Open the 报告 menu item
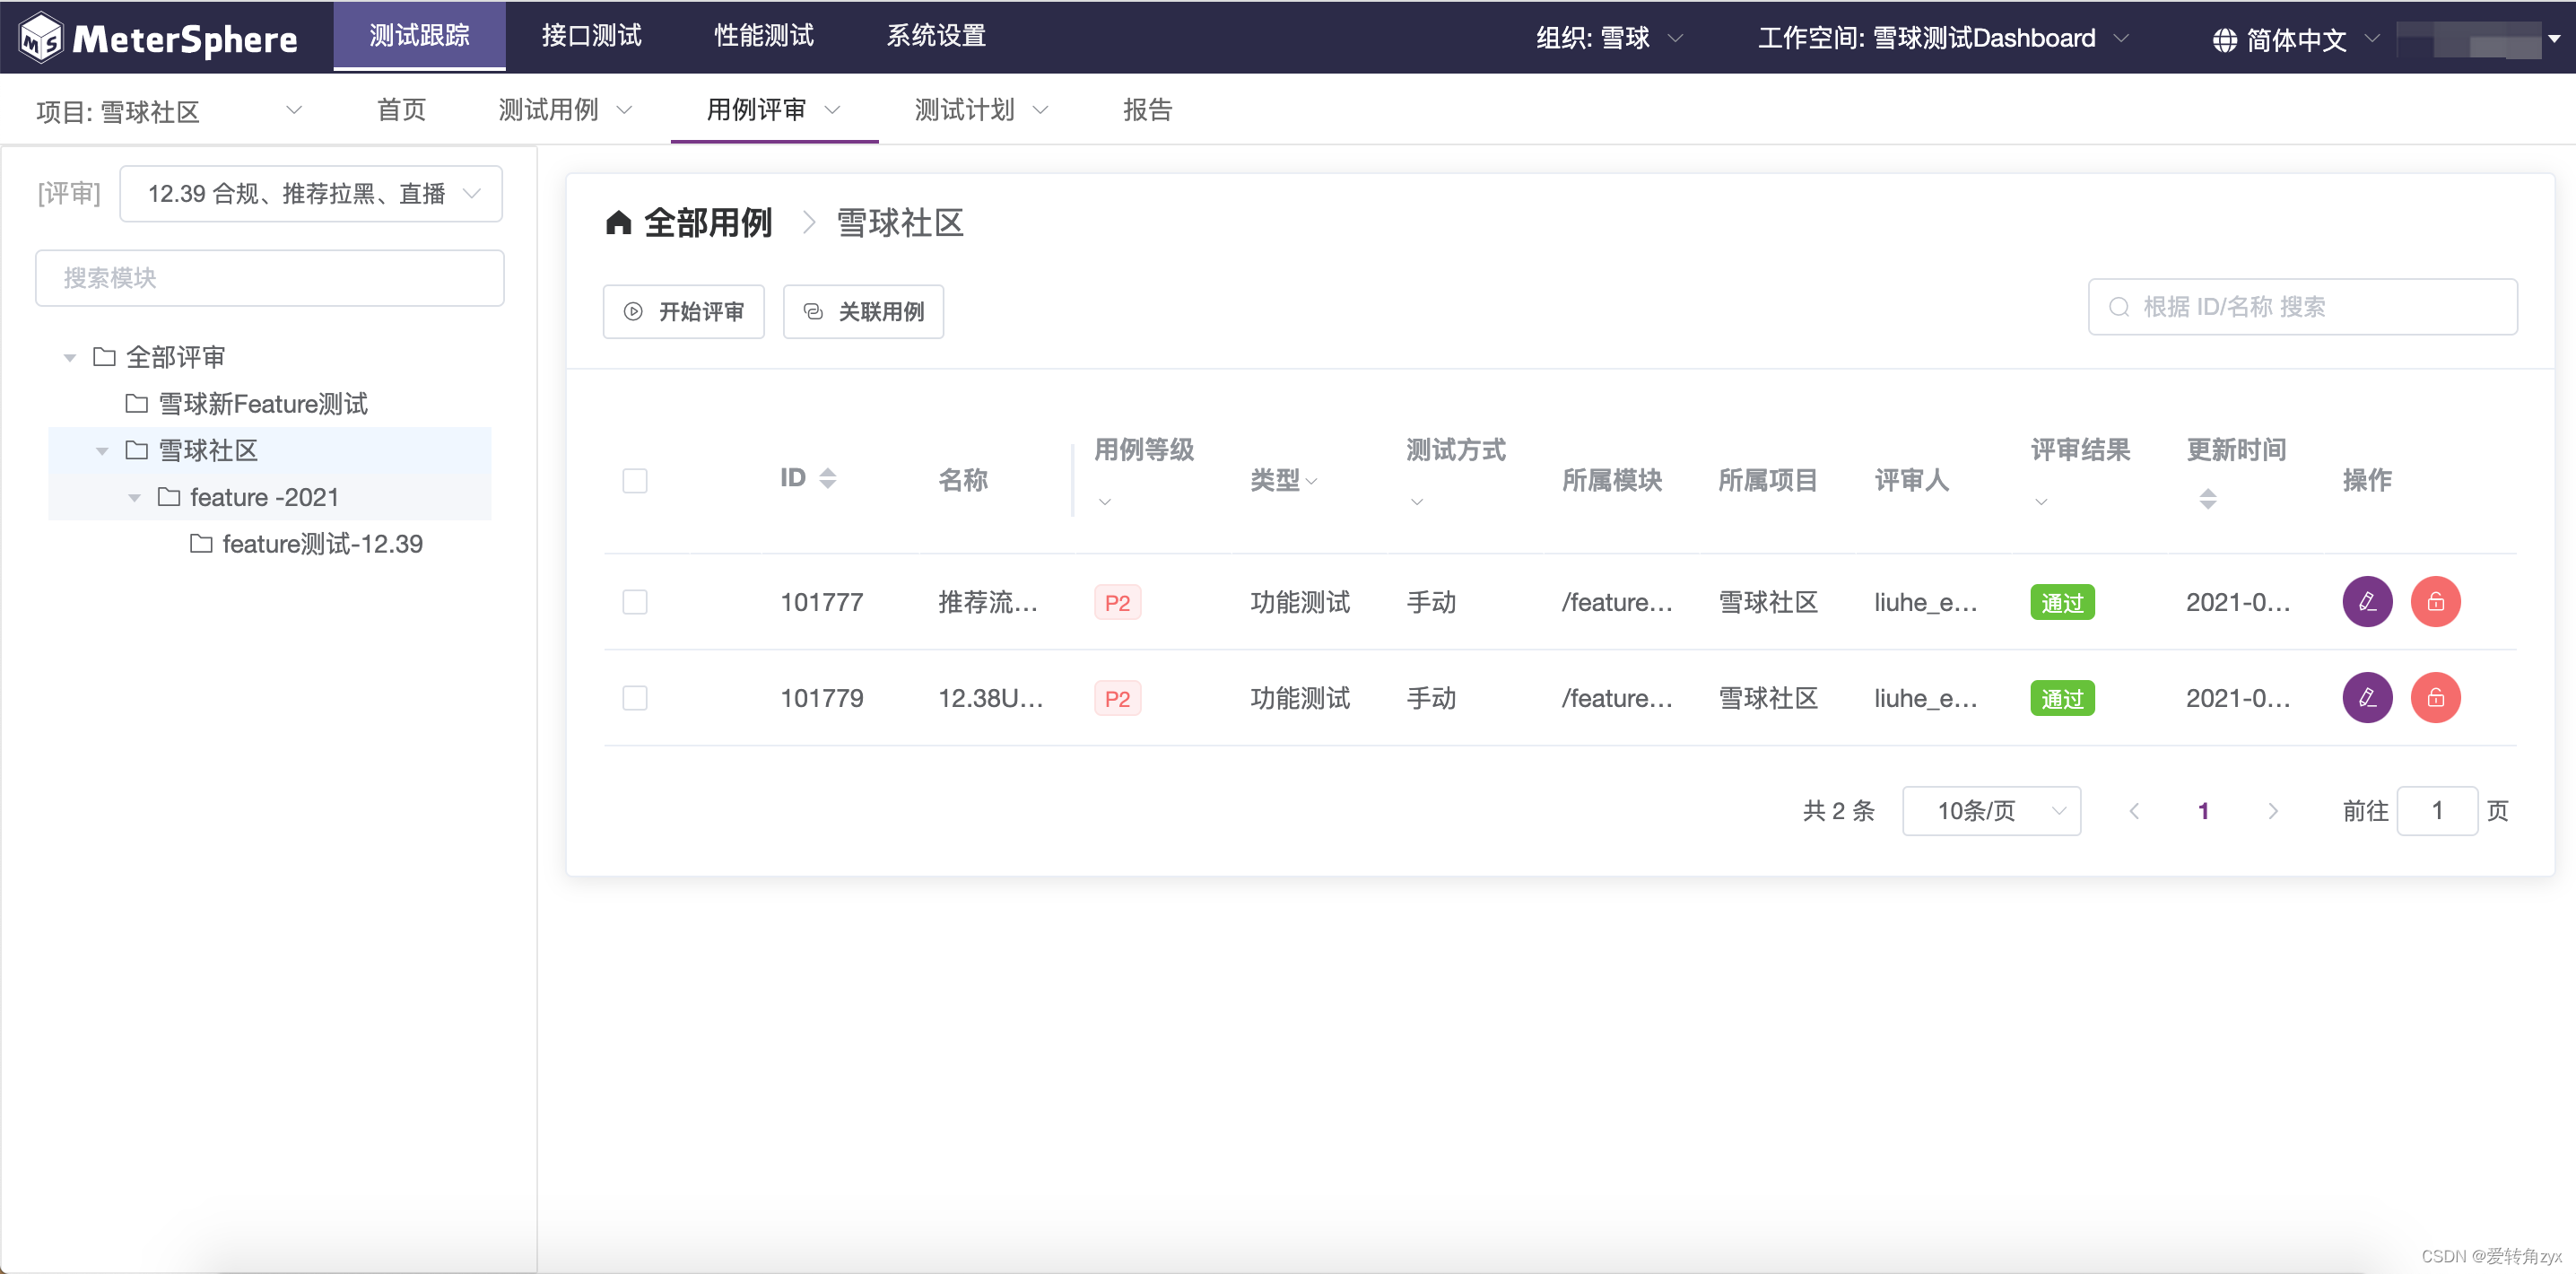Image resolution: width=2576 pixels, height=1274 pixels. [1147, 110]
